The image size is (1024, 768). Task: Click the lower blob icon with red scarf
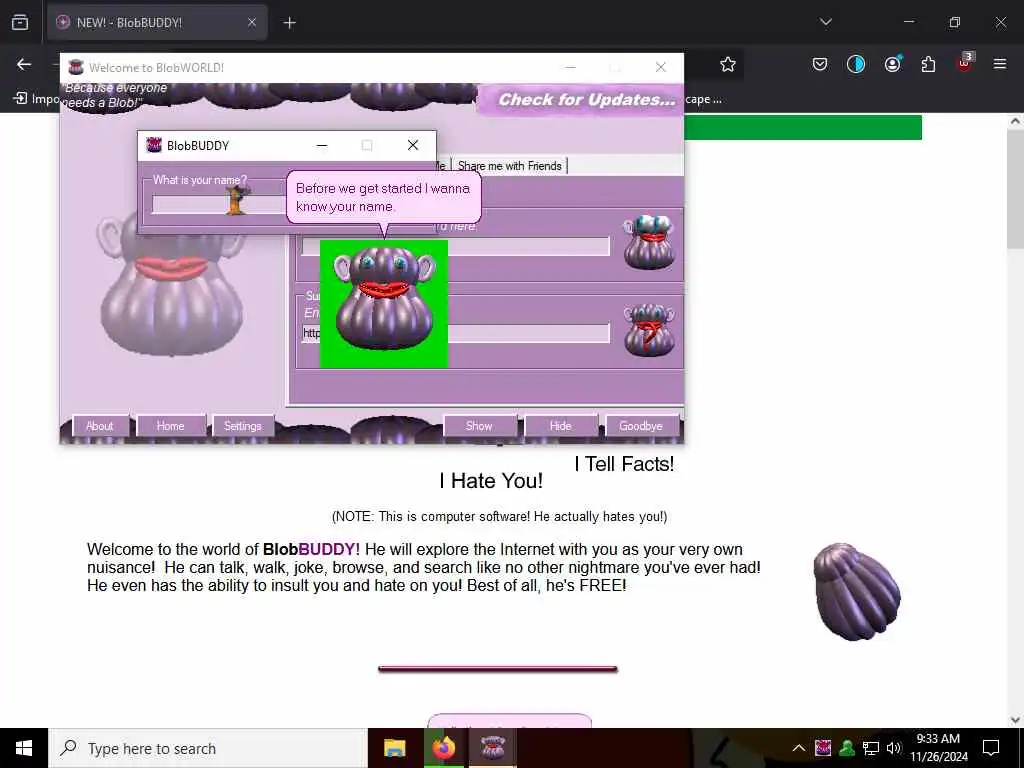(x=648, y=330)
